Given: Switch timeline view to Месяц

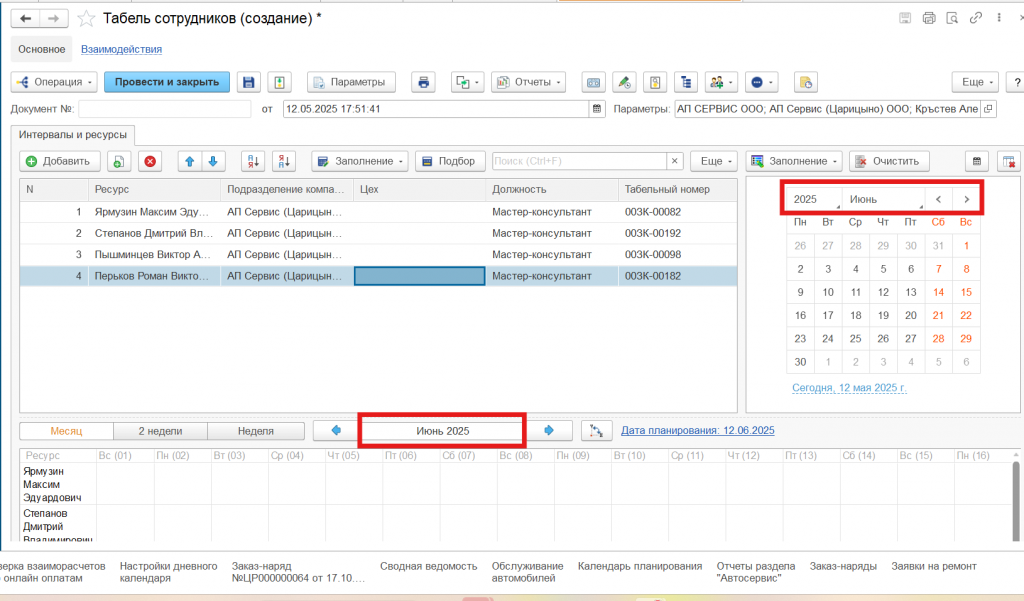Looking at the screenshot, I should [66, 431].
